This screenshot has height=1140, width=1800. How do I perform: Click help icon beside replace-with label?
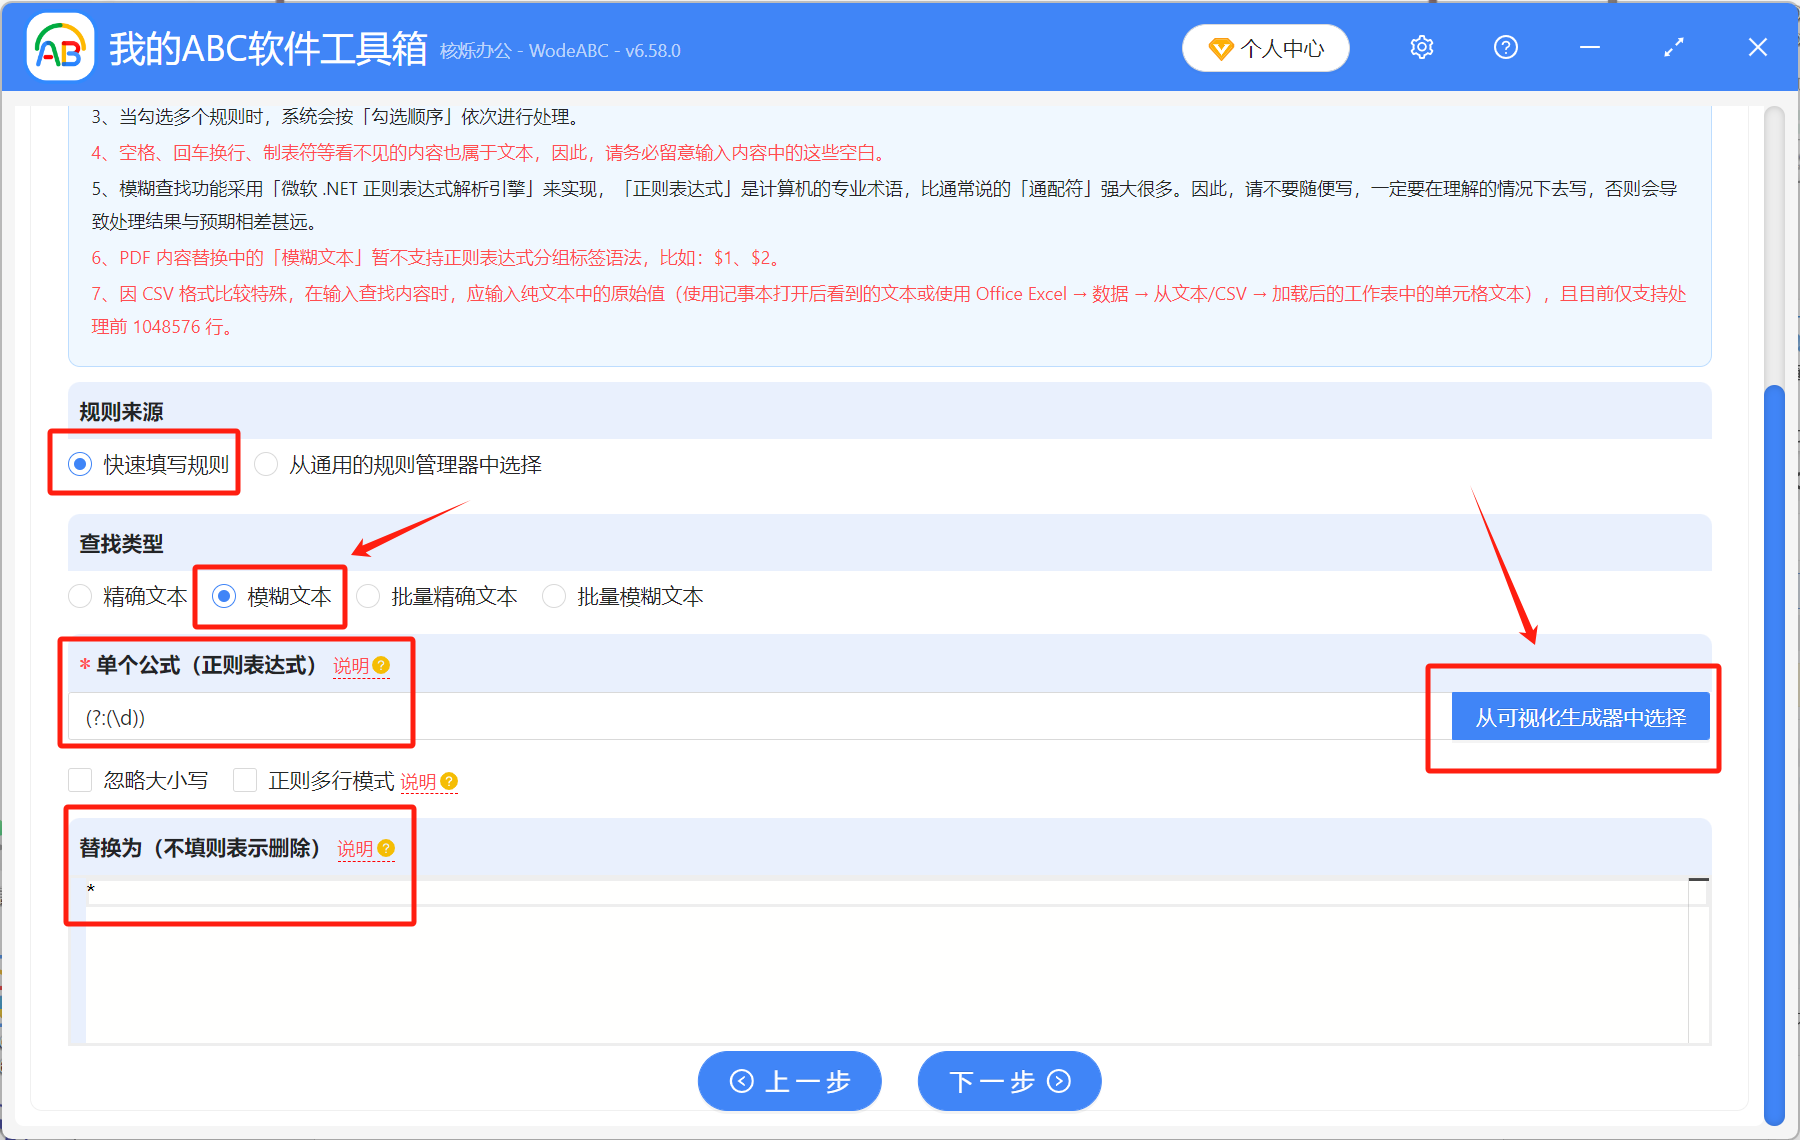[386, 849]
